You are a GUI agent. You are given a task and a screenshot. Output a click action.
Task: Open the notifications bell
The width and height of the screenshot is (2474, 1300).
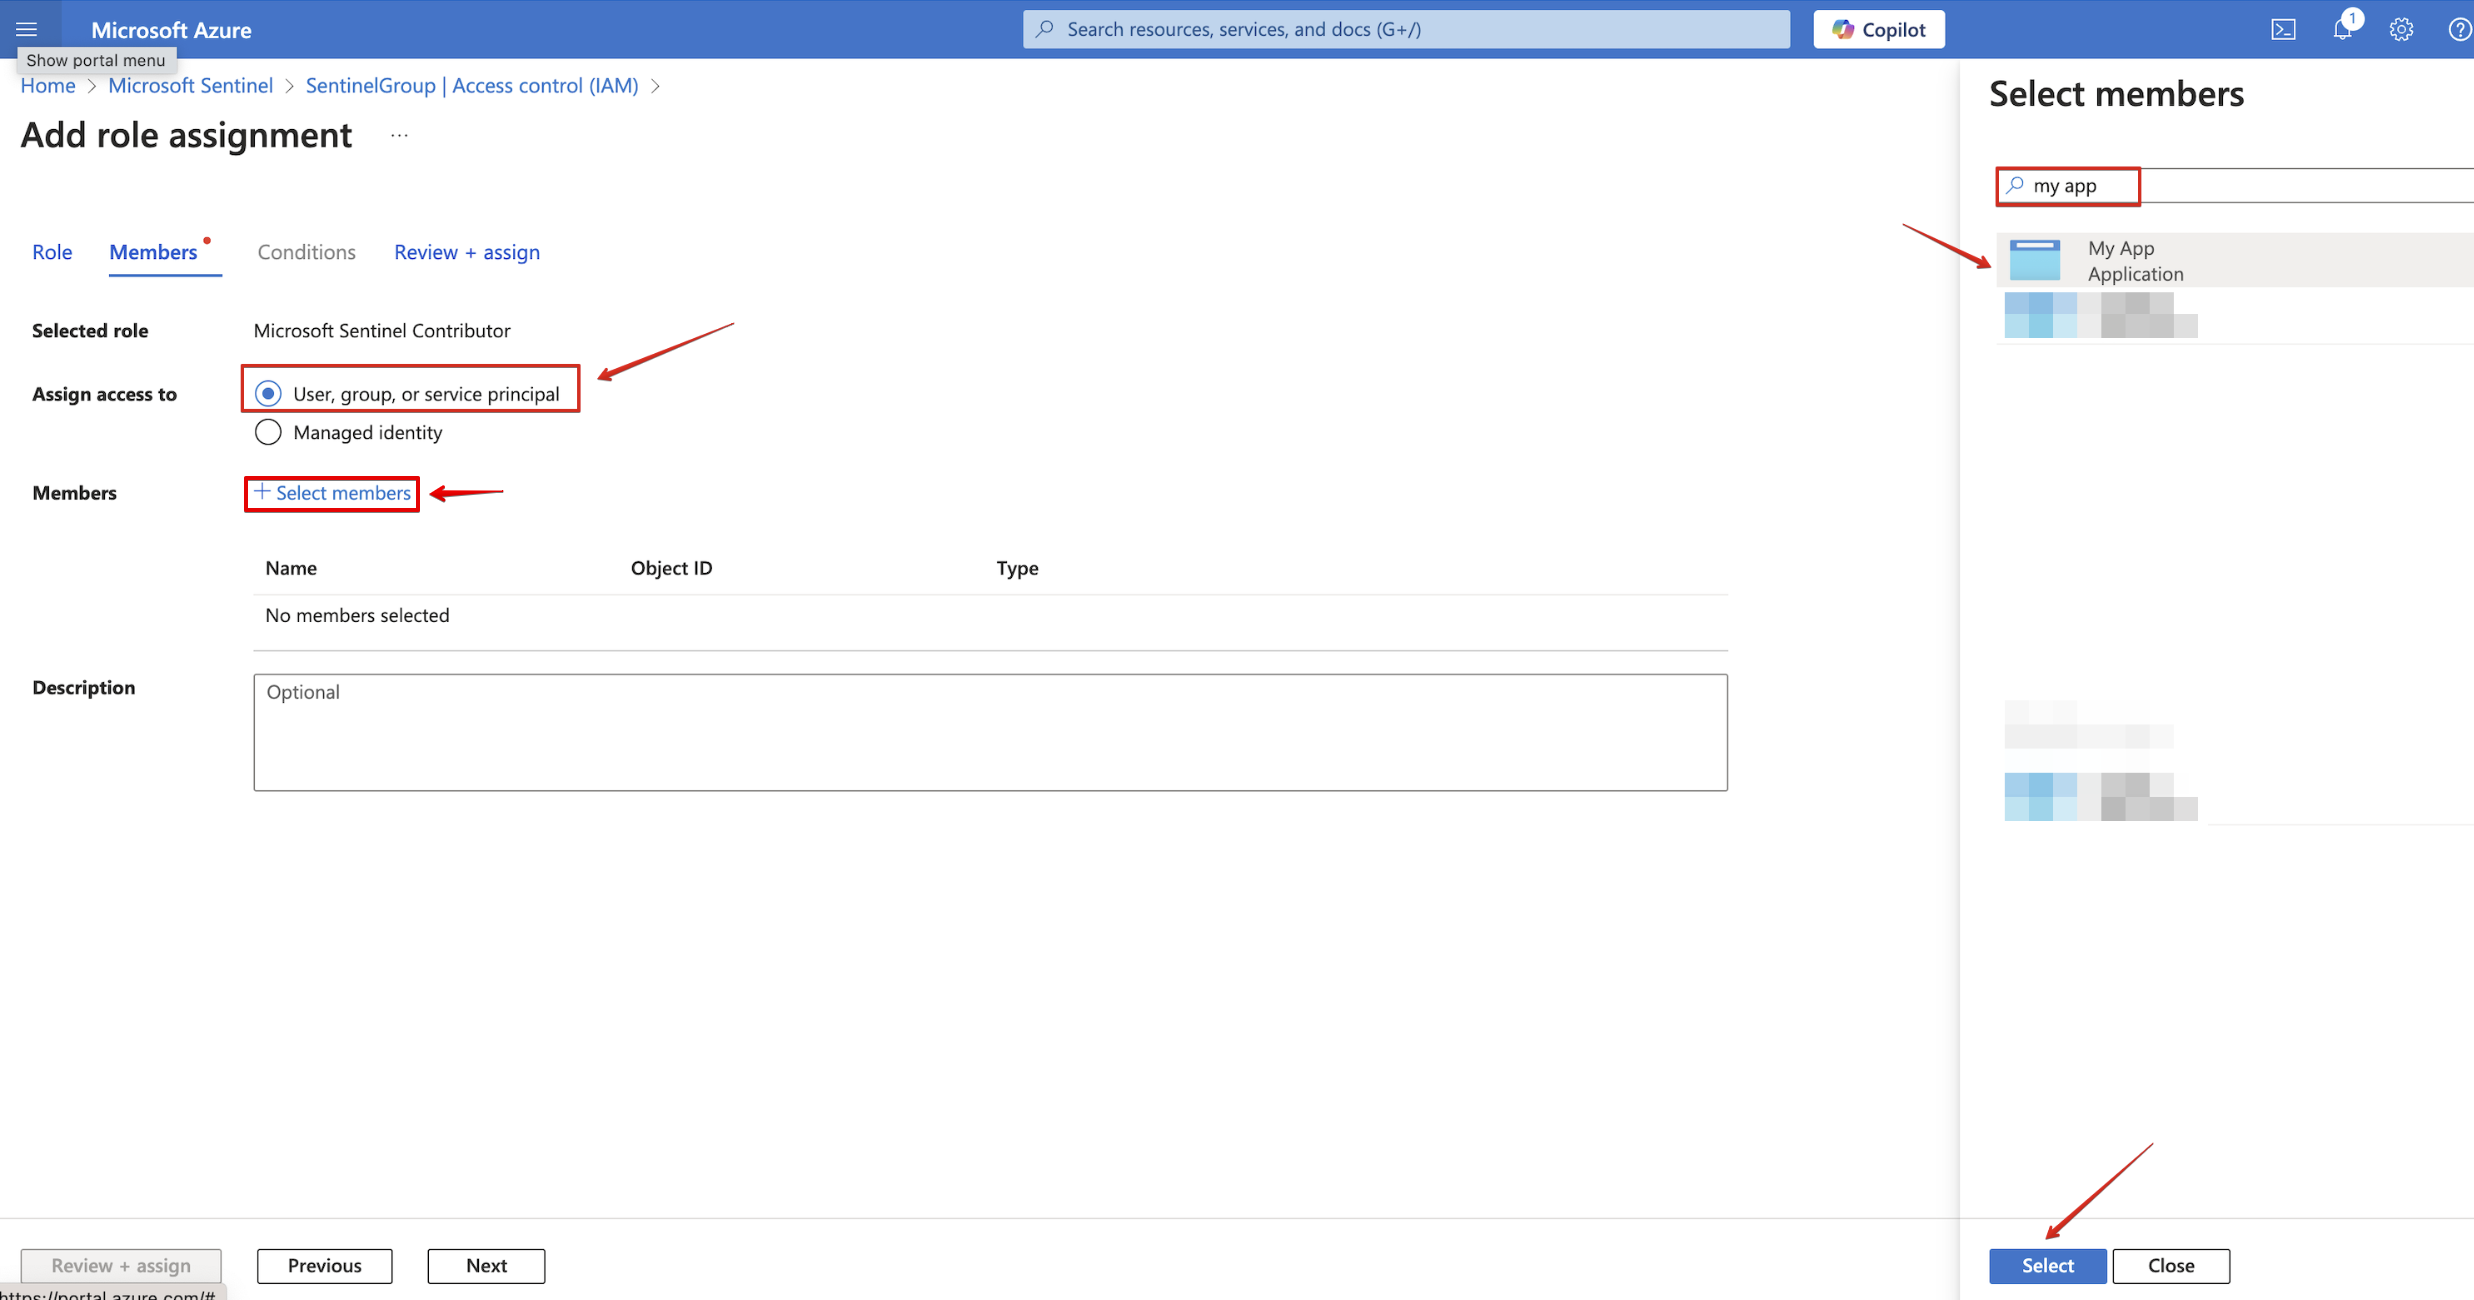pyautogui.click(x=2342, y=29)
